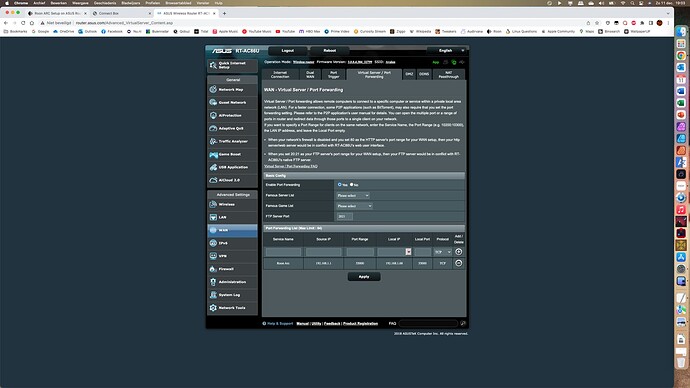Select Virtual Server / Port Forwarding tab
690x388 pixels.
[374, 74]
